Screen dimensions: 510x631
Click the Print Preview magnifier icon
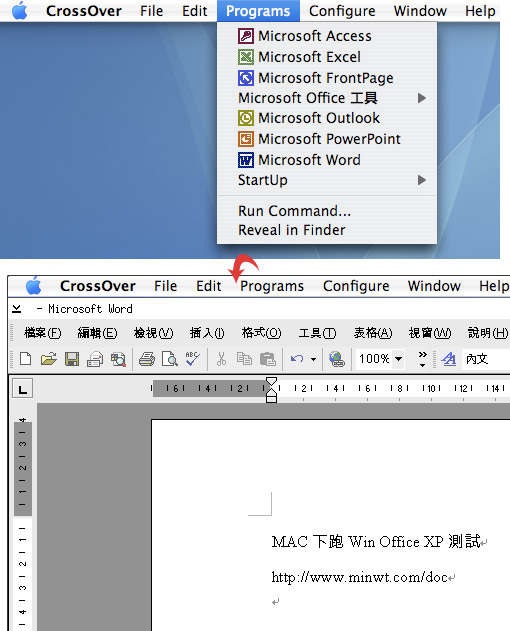(x=169, y=359)
